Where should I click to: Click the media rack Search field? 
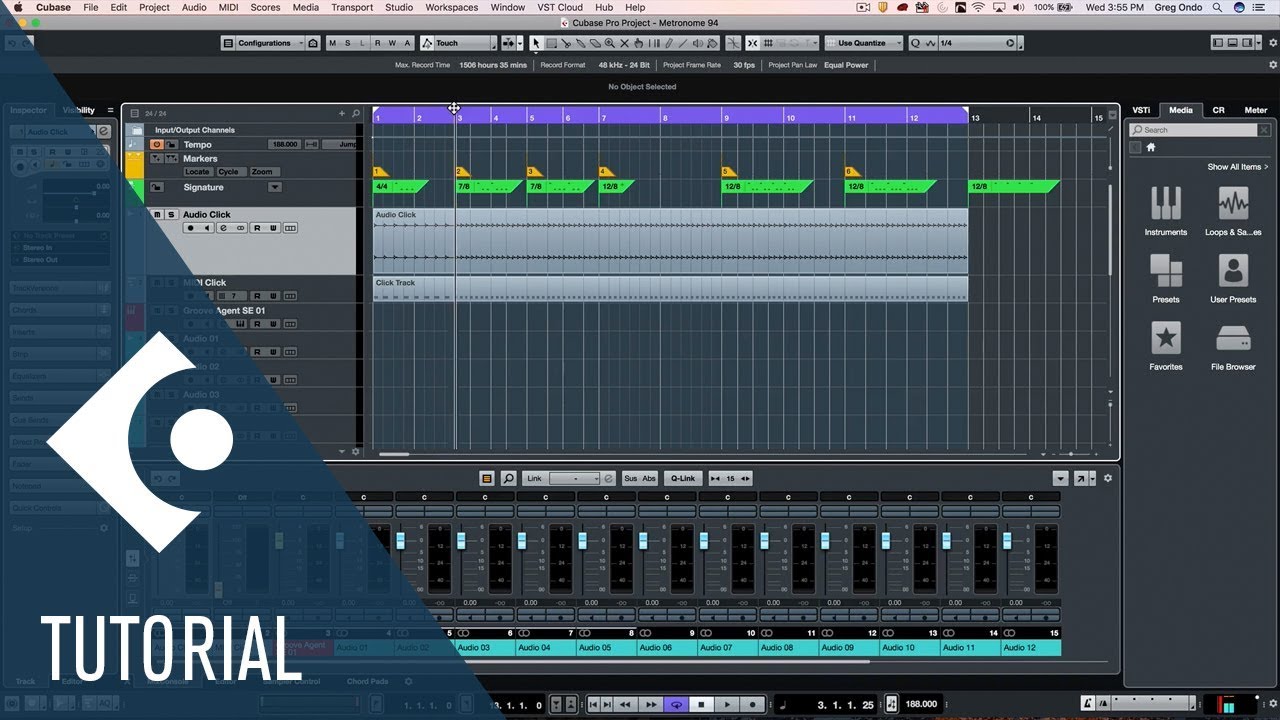(1193, 130)
